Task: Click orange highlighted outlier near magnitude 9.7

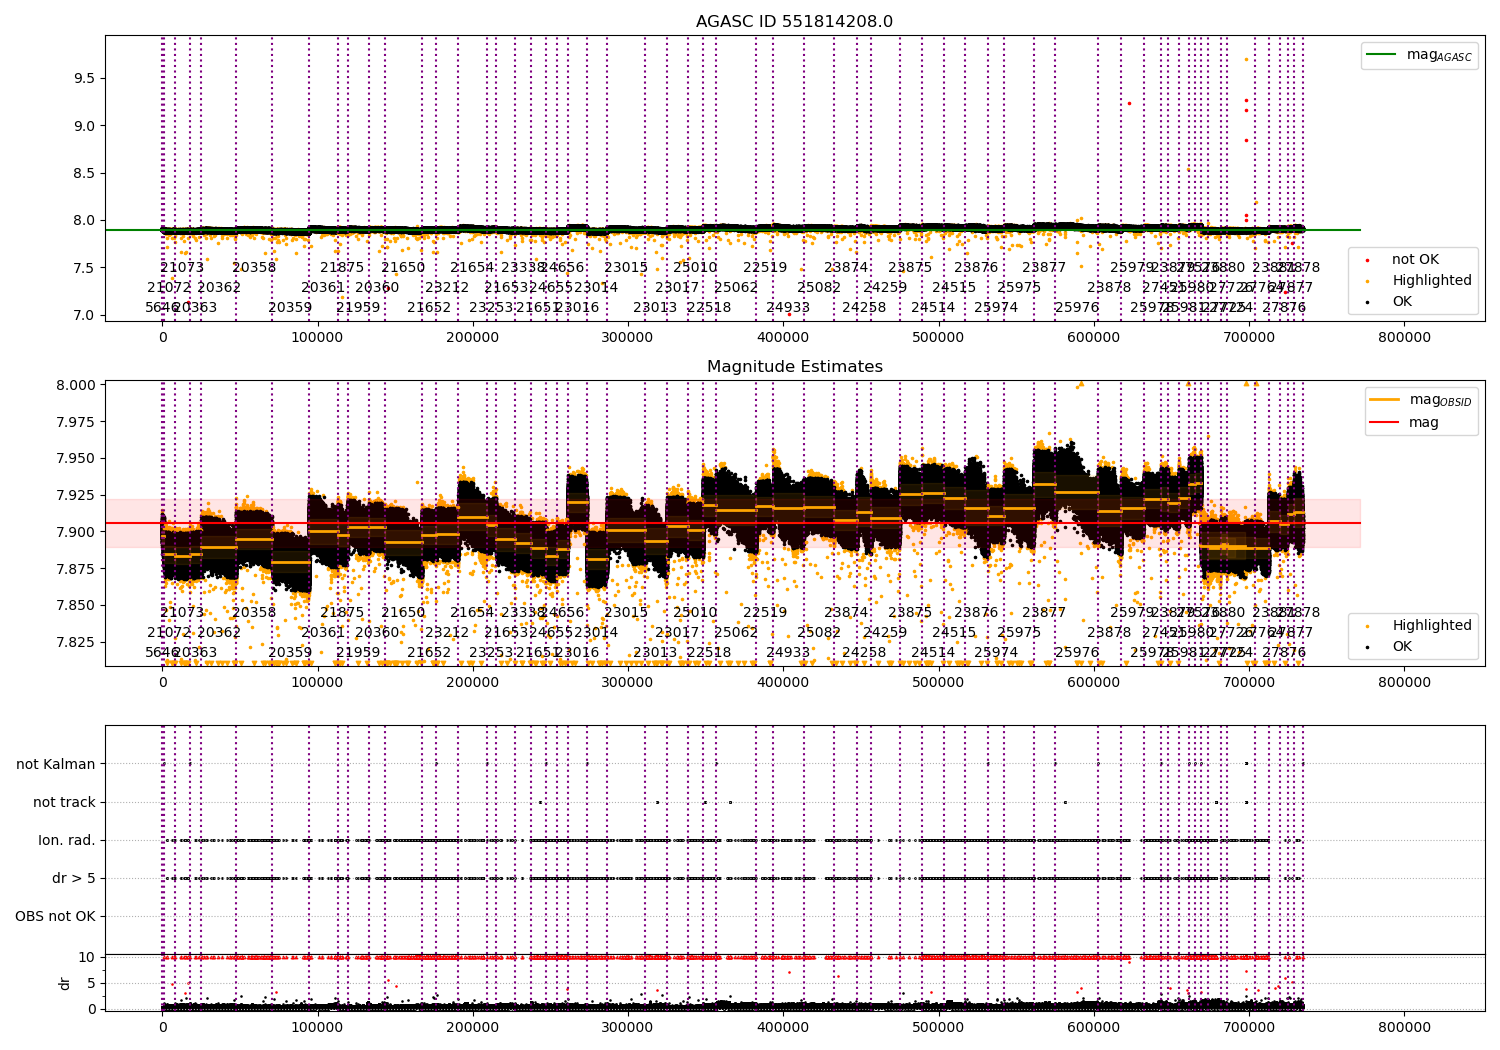Action: [1246, 59]
